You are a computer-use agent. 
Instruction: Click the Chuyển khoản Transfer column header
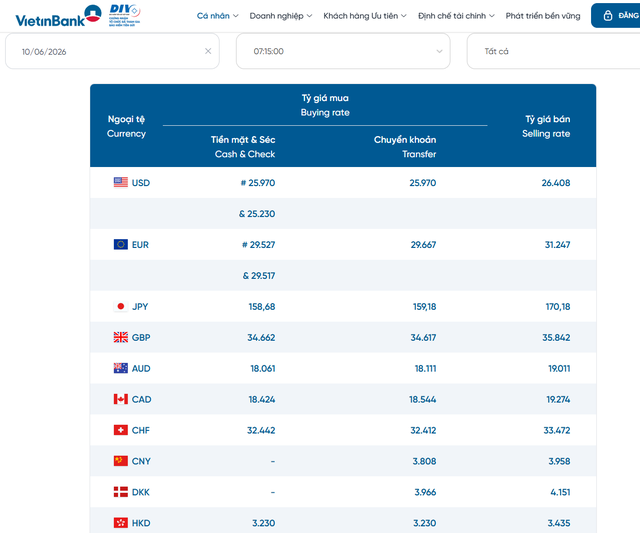[405, 147]
